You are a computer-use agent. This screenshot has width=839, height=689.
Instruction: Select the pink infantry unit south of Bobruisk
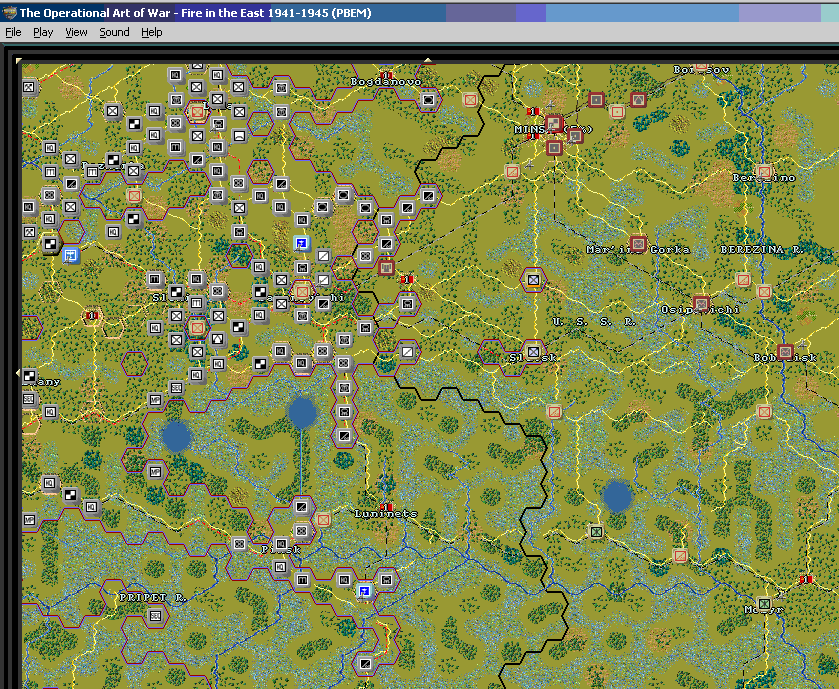(764, 412)
